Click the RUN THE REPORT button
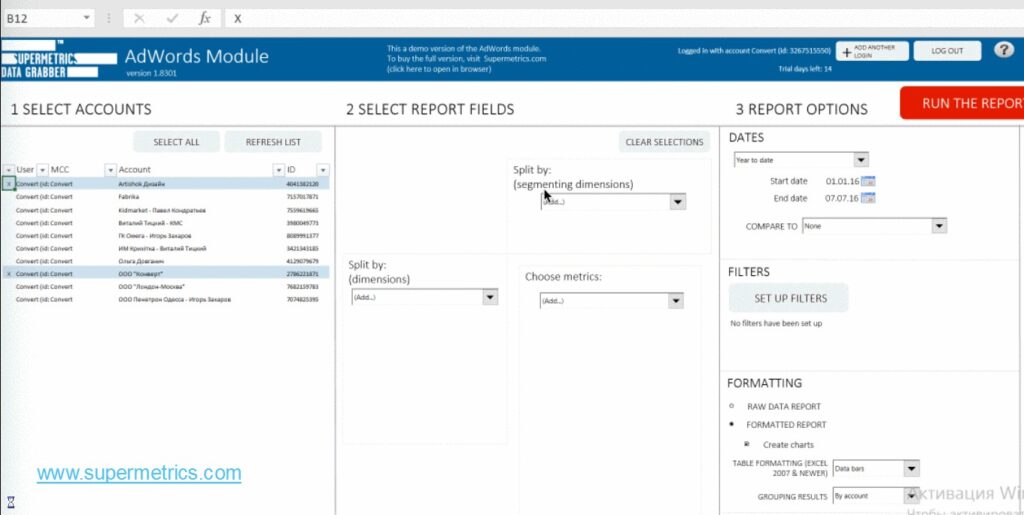This screenshot has height=515, width=1024. pyautogui.click(x=962, y=103)
